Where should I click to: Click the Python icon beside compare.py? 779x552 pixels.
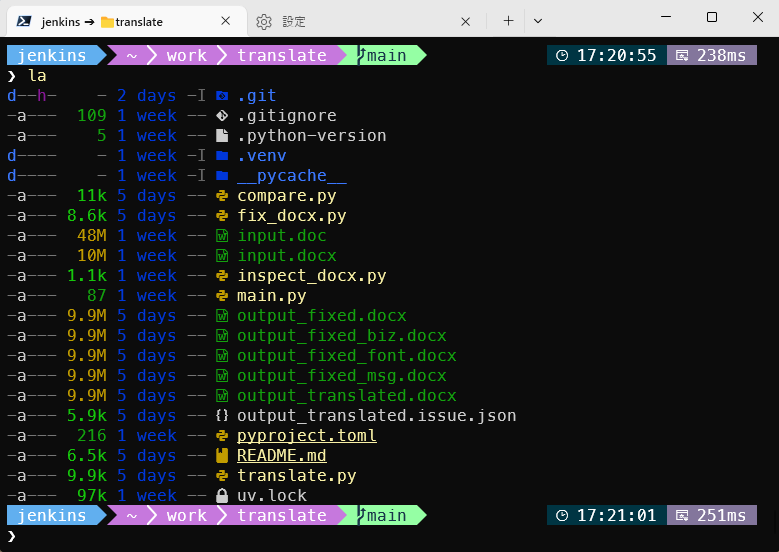[222, 196]
